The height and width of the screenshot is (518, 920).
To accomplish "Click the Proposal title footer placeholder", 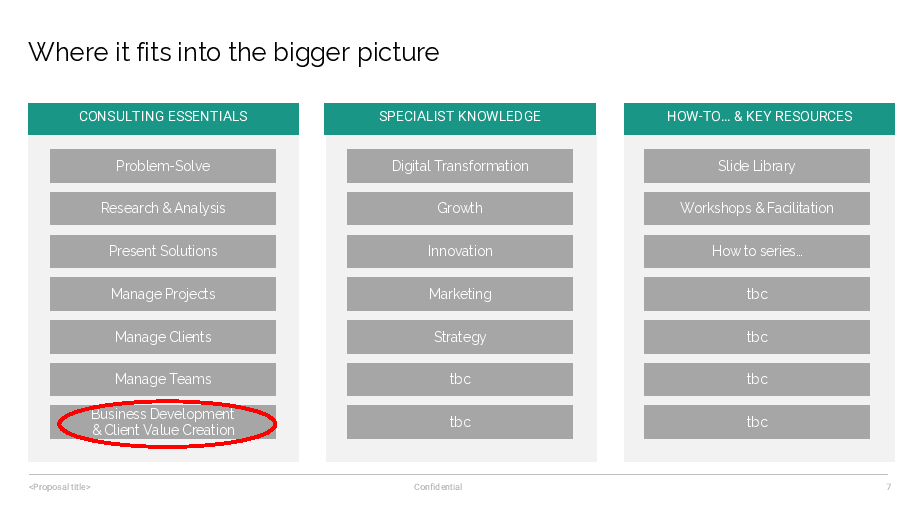I will pos(60,487).
